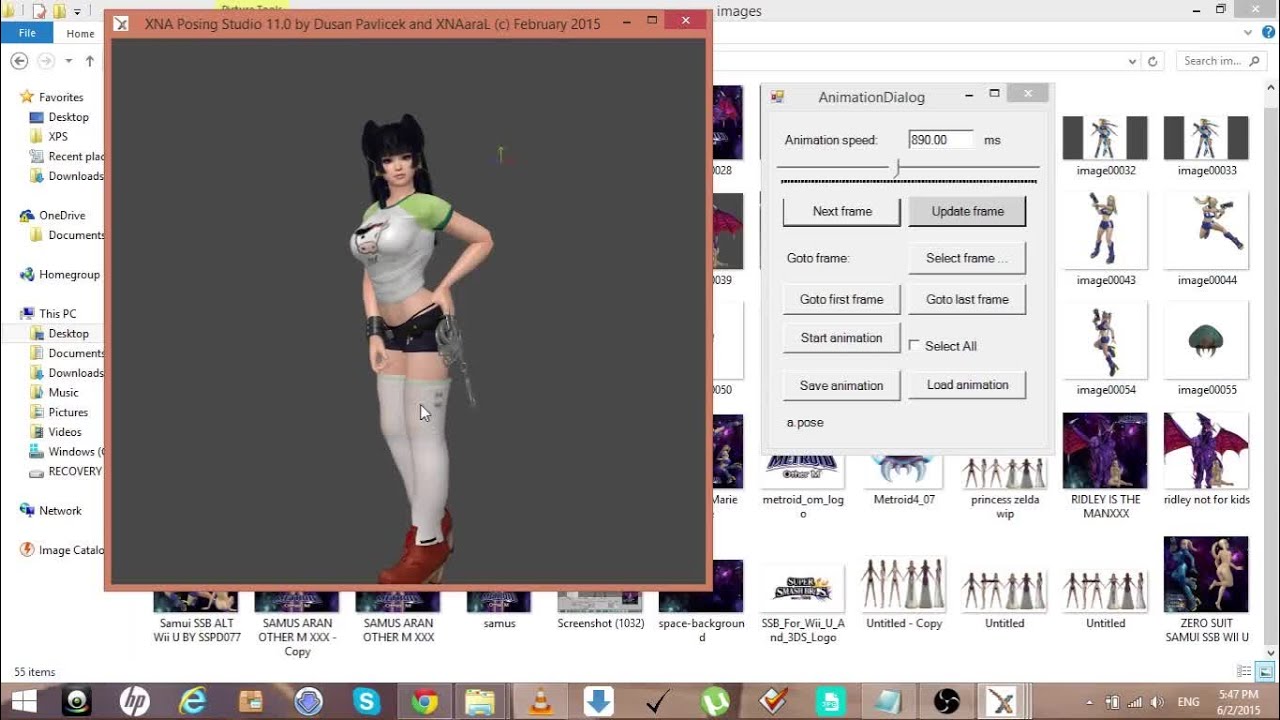Show hidden system tray icons
The height and width of the screenshot is (720, 1280).
[x=1090, y=702]
